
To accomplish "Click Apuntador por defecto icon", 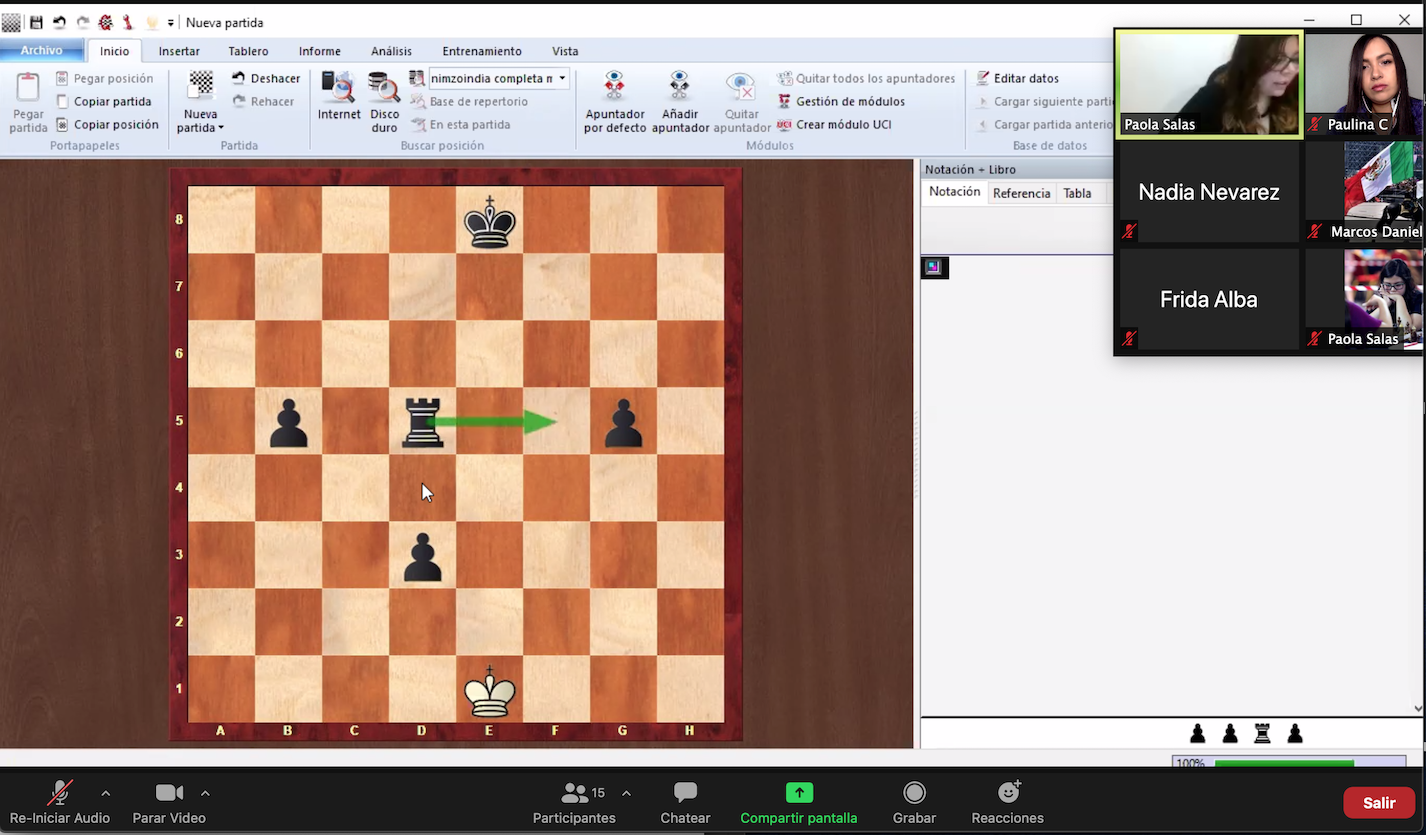I will pyautogui.click(x=615, y=88).
